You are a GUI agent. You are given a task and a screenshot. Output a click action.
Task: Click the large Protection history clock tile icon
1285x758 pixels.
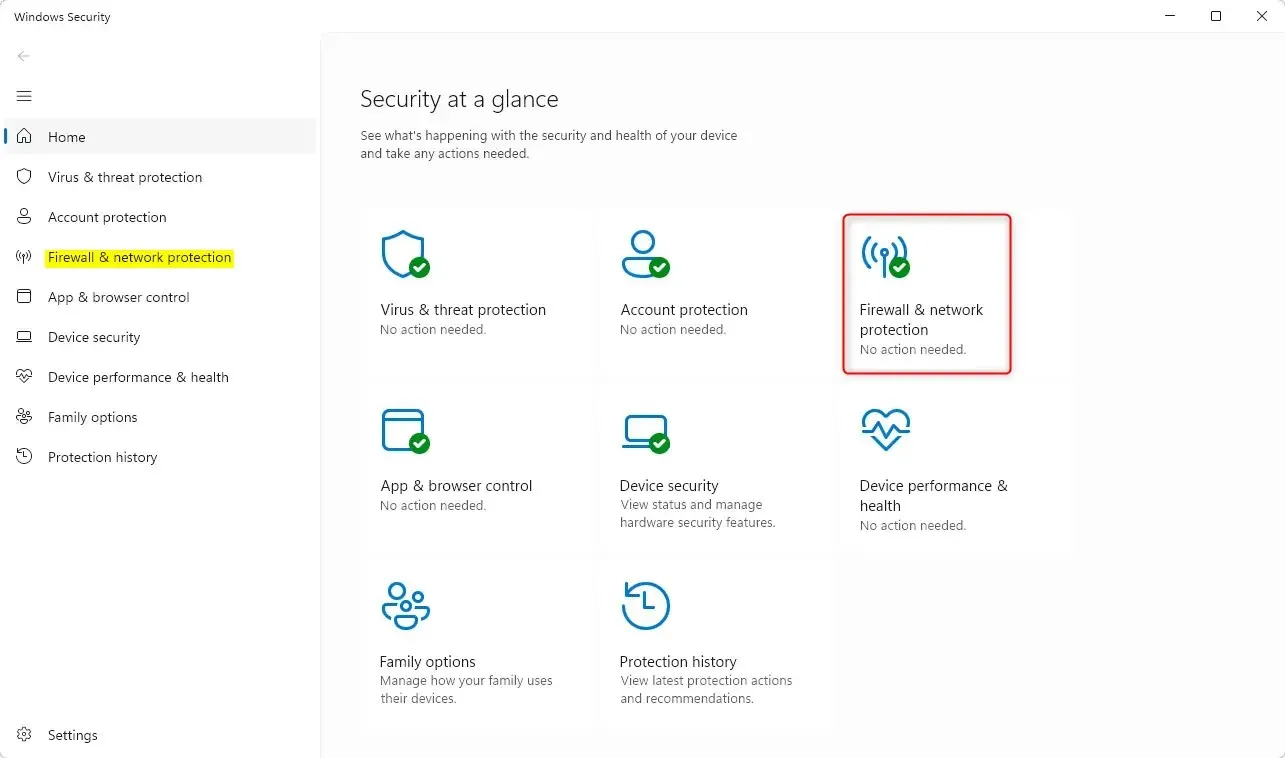[x=645, y=605]
